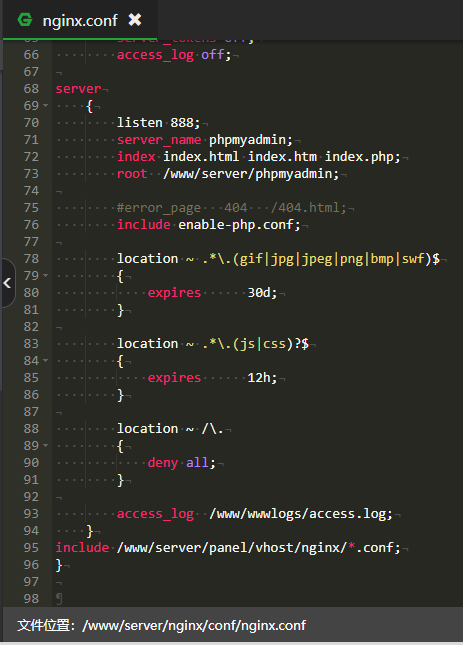Image resolution: width=463 pixels, height=645 pixels.
Task: Click the root /www/server/phpmyadmin path
Action: pos(251,174)
